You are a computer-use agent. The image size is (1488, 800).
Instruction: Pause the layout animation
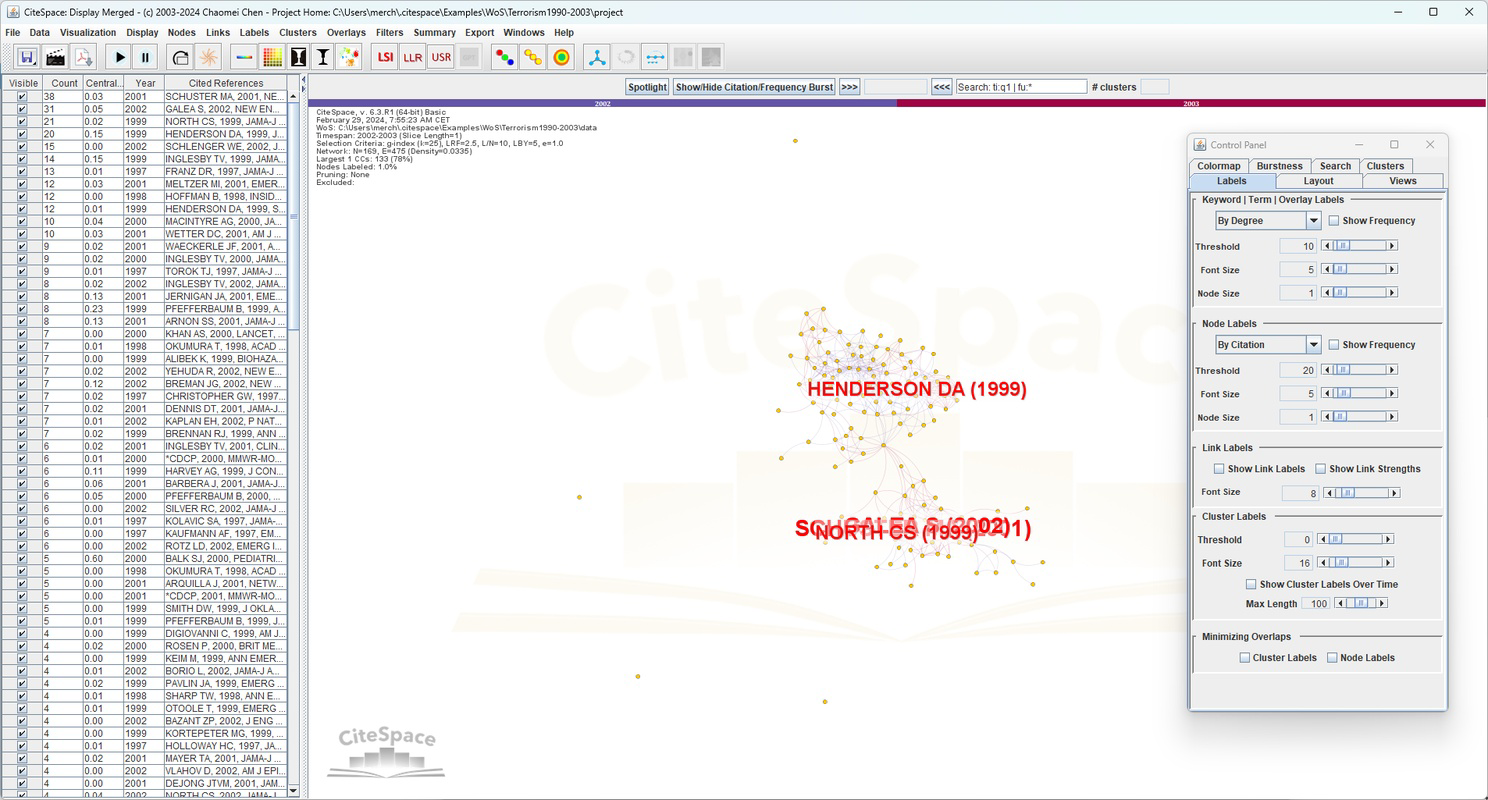tap(146, 57)
